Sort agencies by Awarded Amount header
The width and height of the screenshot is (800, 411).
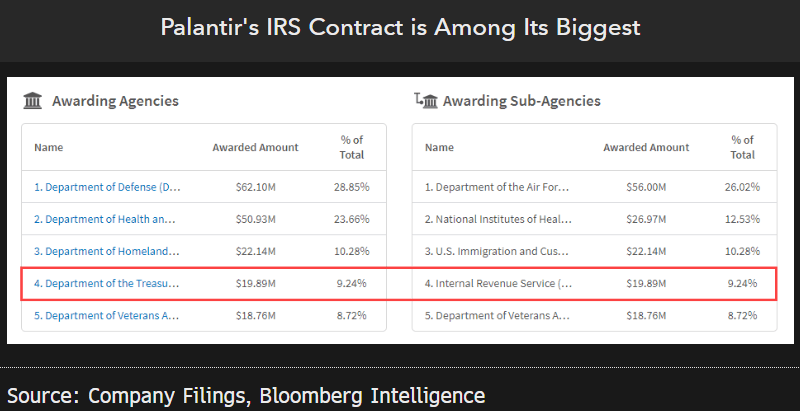pyautogui.click(x=255, y=148)
